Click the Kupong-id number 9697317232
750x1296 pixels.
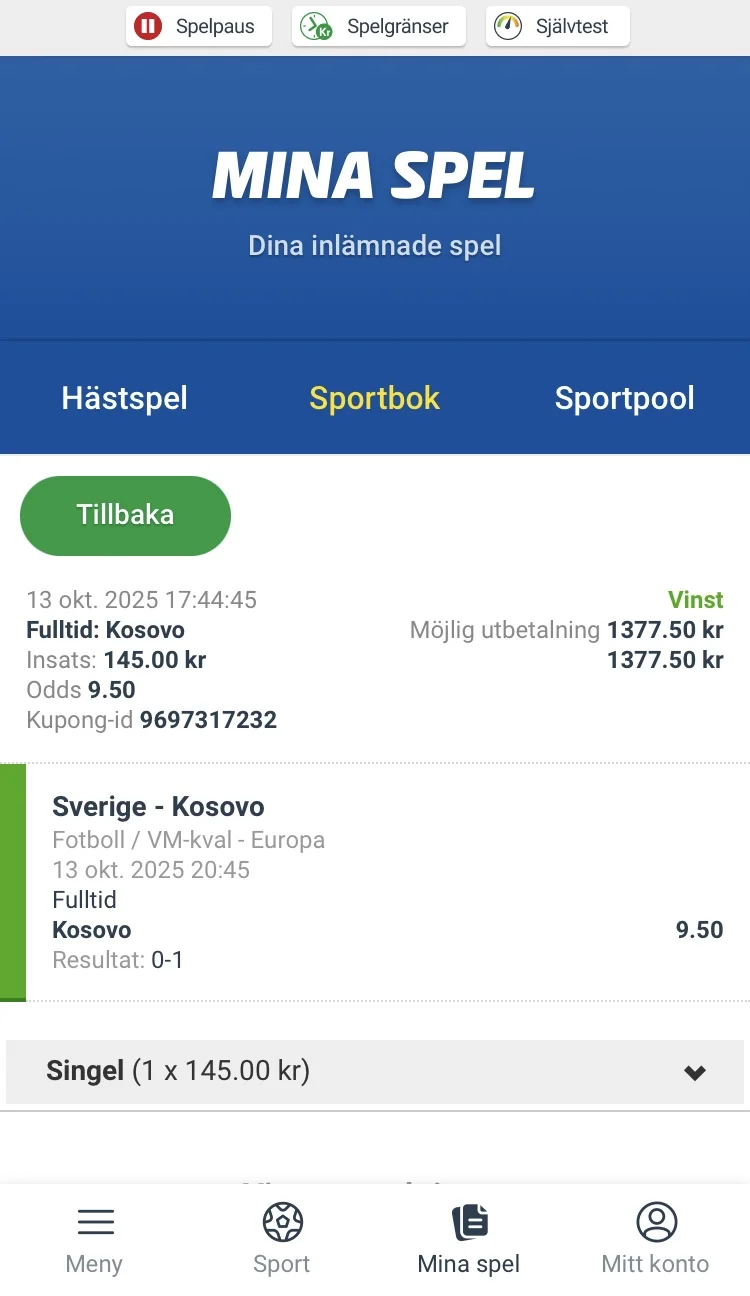coord(208,720)
